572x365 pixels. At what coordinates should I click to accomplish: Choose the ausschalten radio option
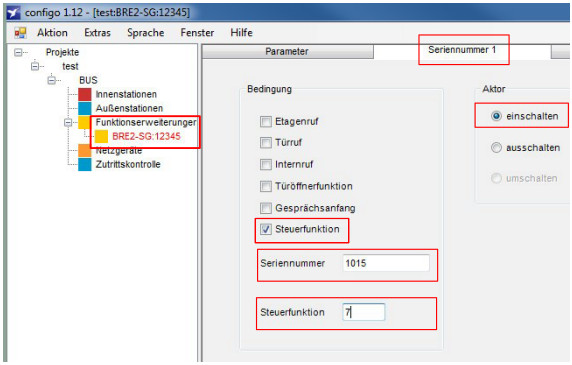click(496, 148)
